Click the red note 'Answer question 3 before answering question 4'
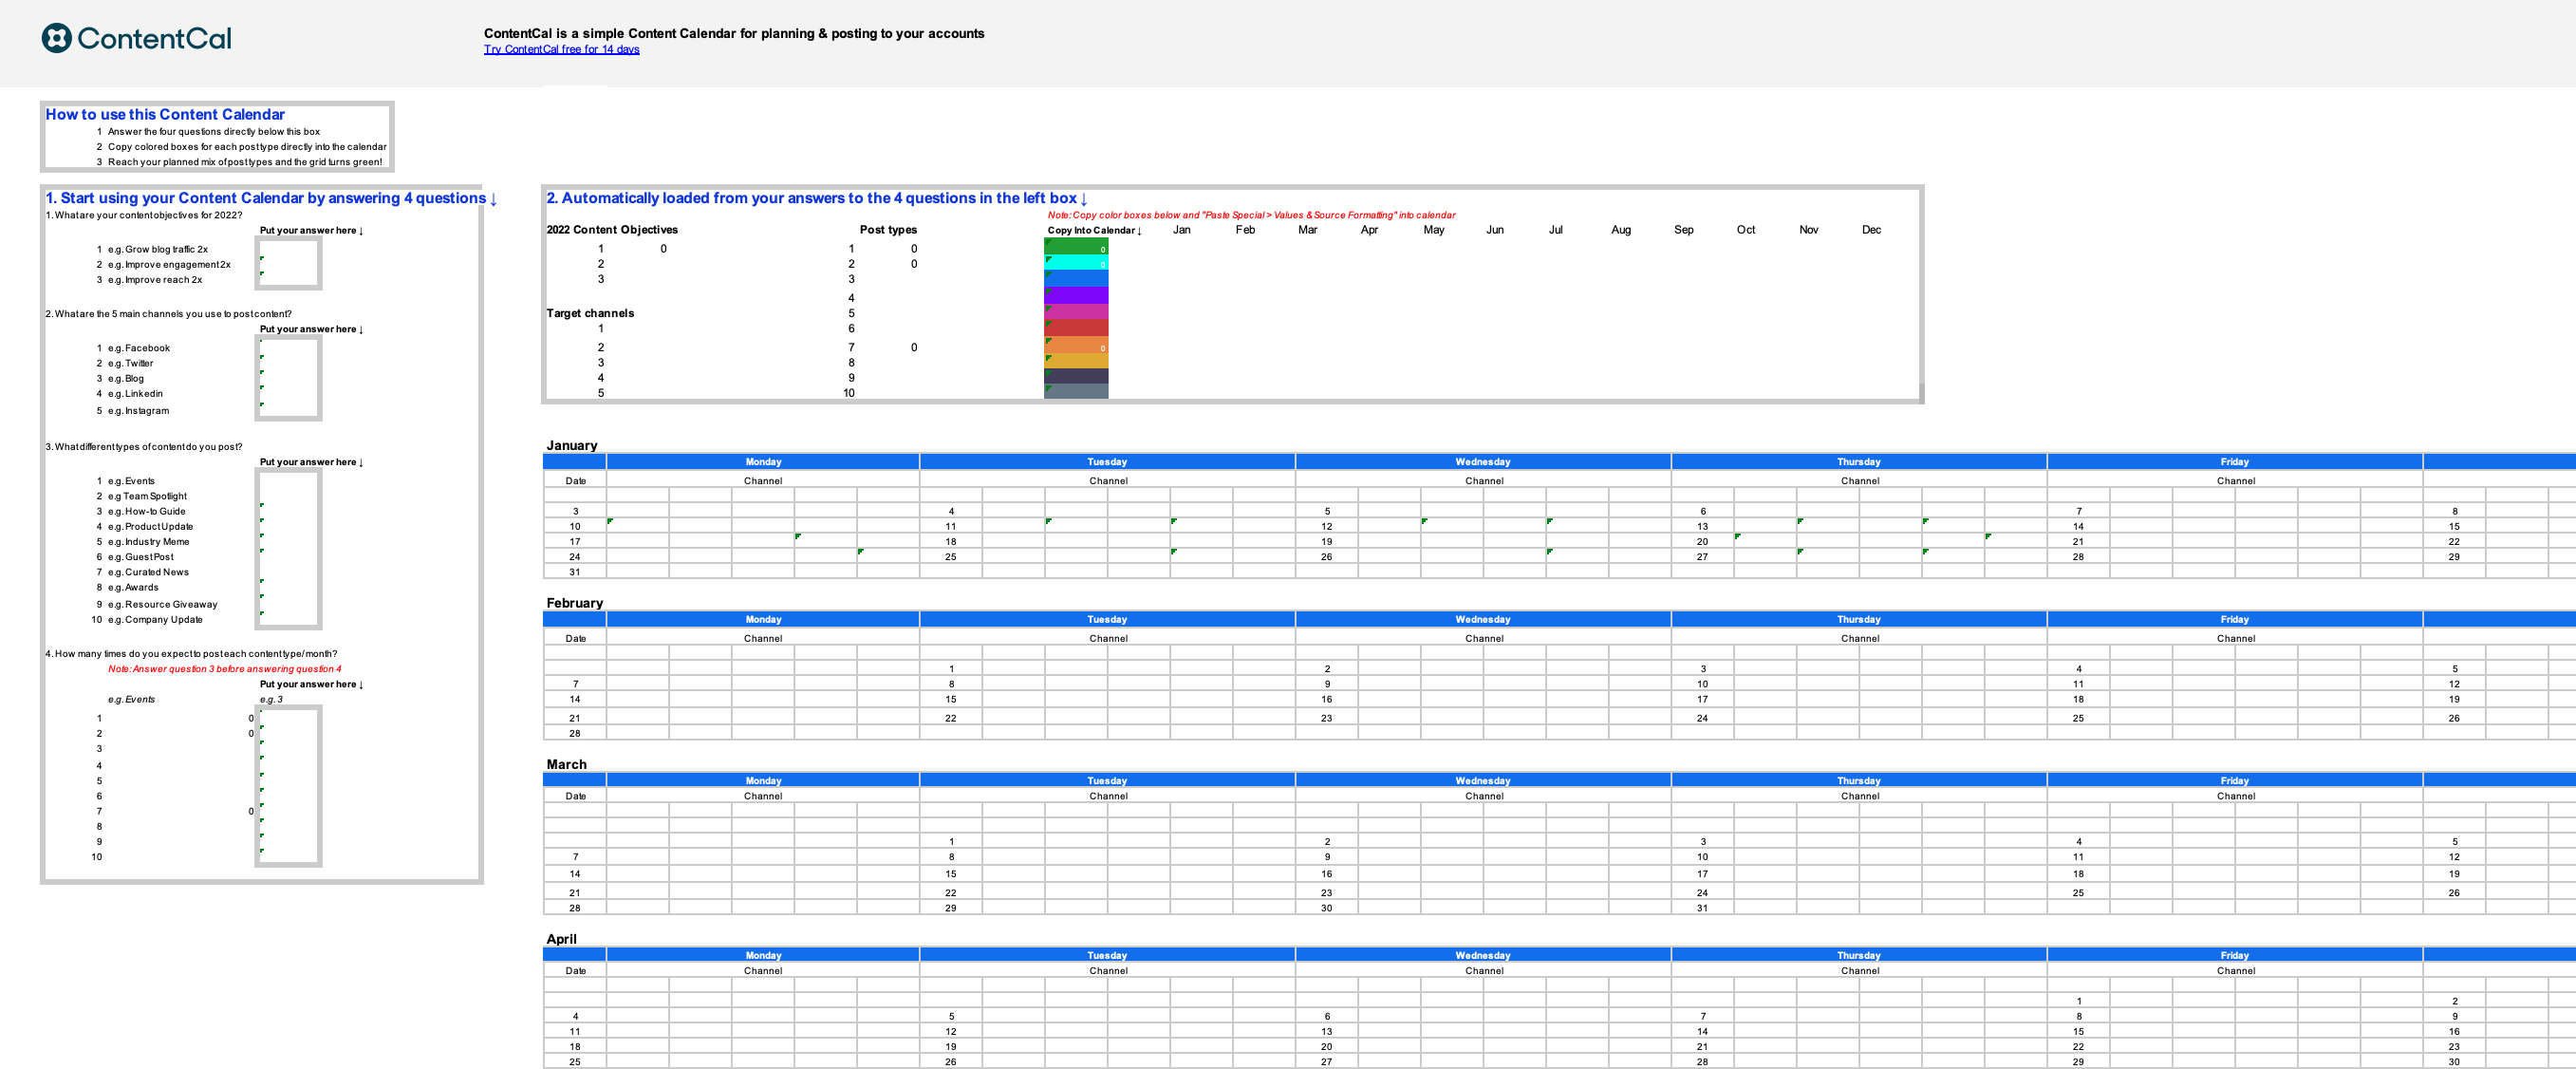This screenshot has height=1069, width=2576. (x=224, y=669)
